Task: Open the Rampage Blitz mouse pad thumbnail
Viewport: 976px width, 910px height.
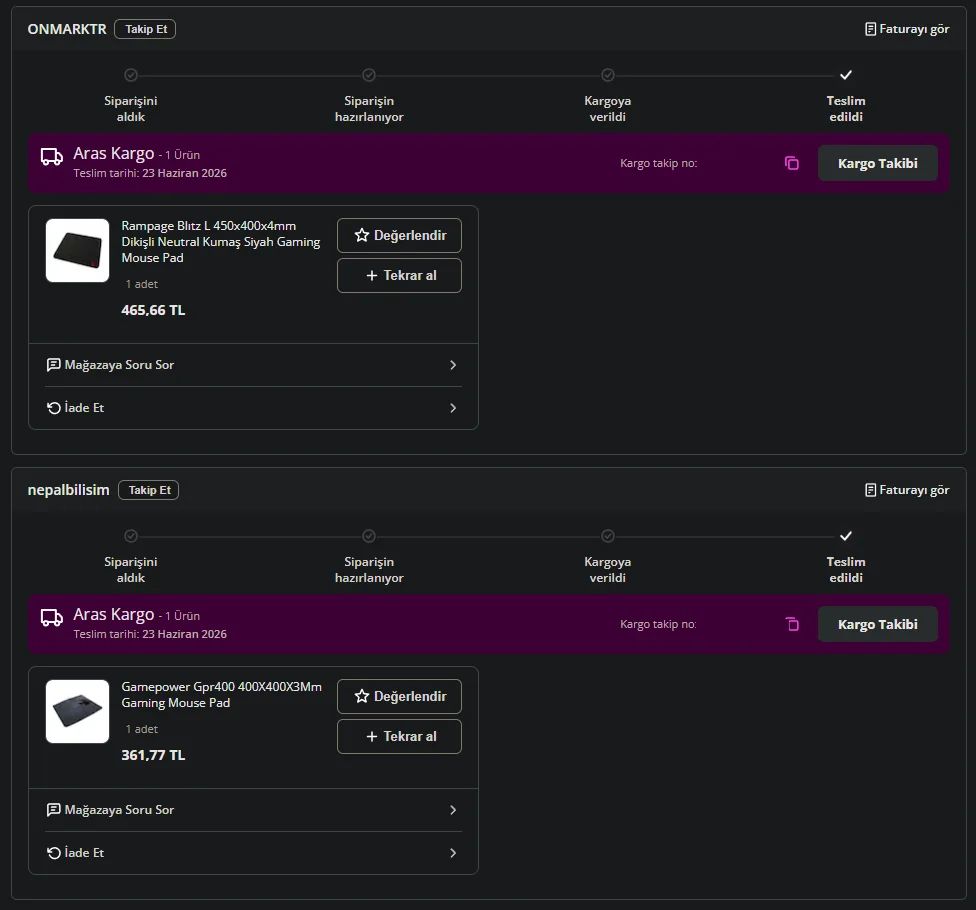Action: click(x=77, y=250)
